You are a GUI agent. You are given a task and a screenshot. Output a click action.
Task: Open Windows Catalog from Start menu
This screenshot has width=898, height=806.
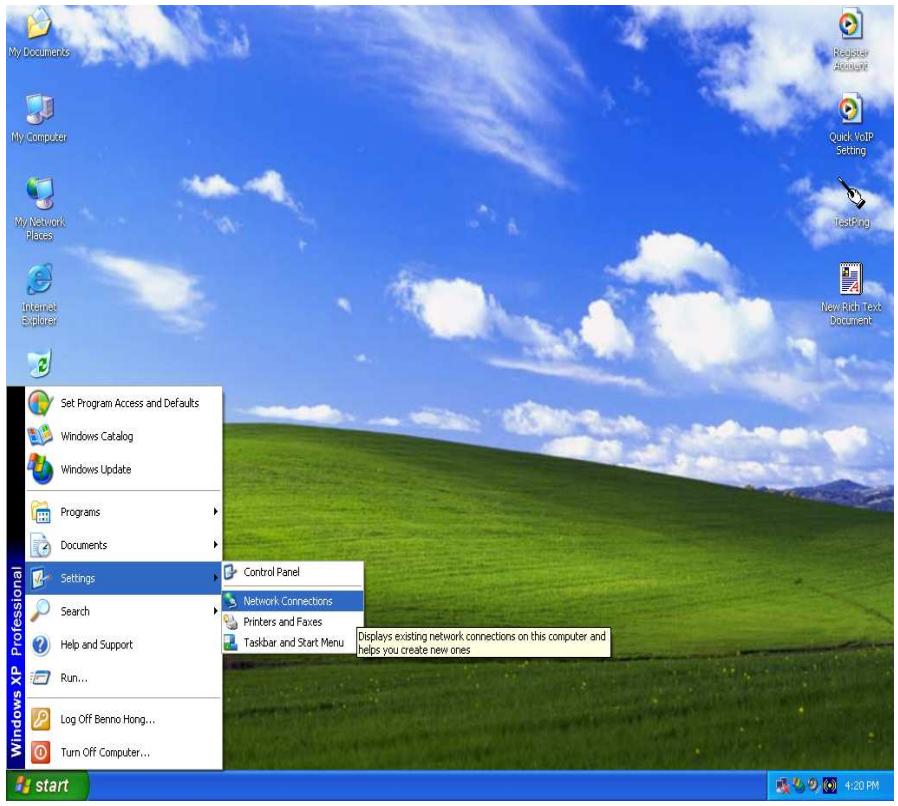tap(124, 436)
